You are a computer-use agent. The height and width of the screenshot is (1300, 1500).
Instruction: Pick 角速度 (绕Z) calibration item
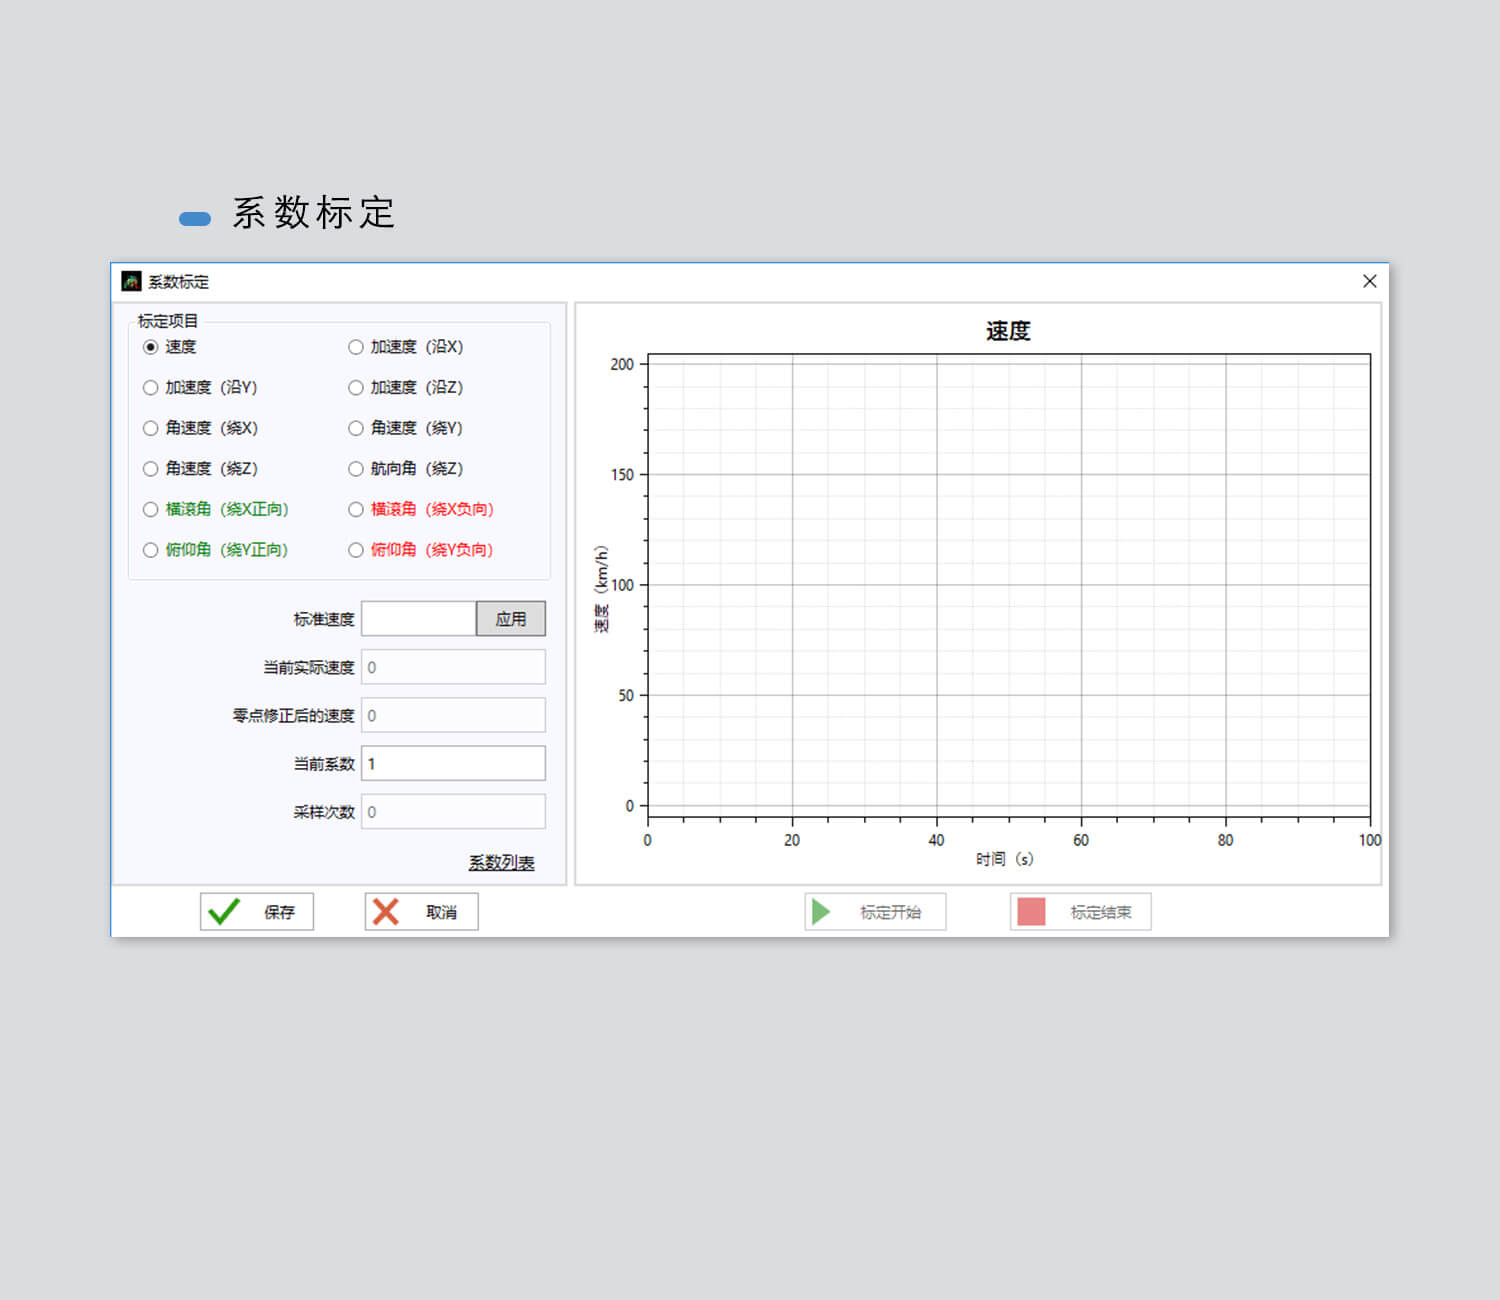[151, 469]
